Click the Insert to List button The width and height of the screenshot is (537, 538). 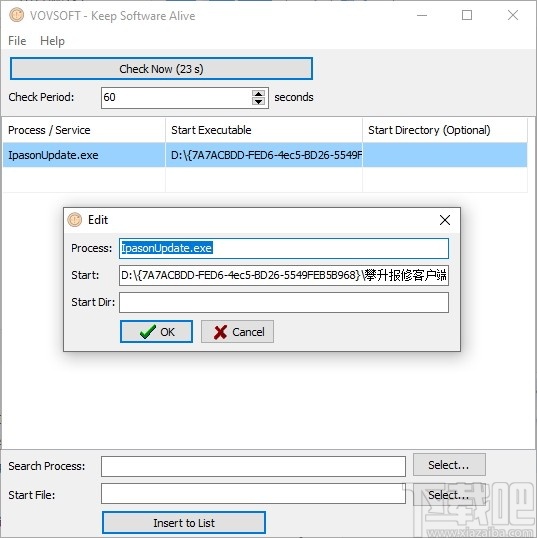184,523
